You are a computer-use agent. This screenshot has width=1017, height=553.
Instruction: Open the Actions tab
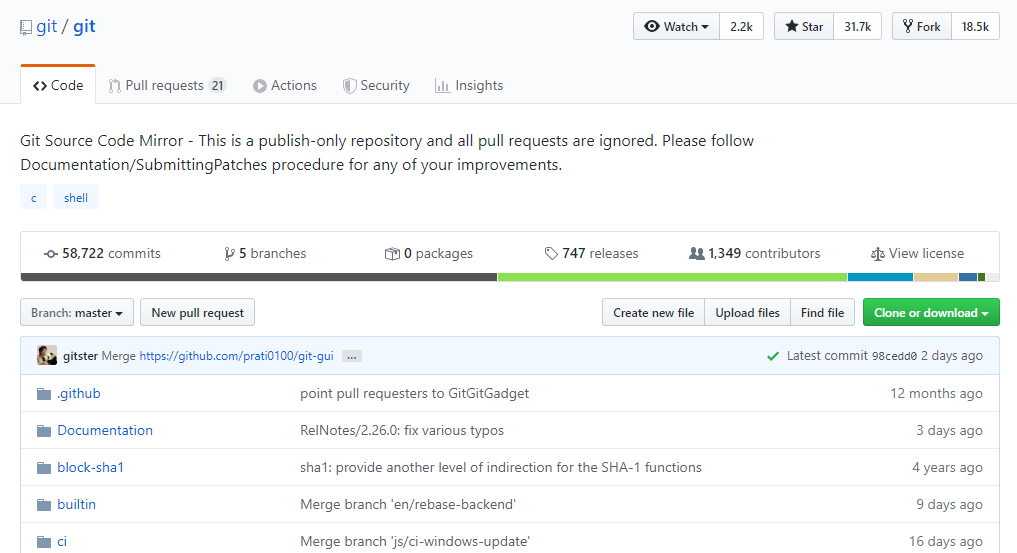(x=285, y=86)
